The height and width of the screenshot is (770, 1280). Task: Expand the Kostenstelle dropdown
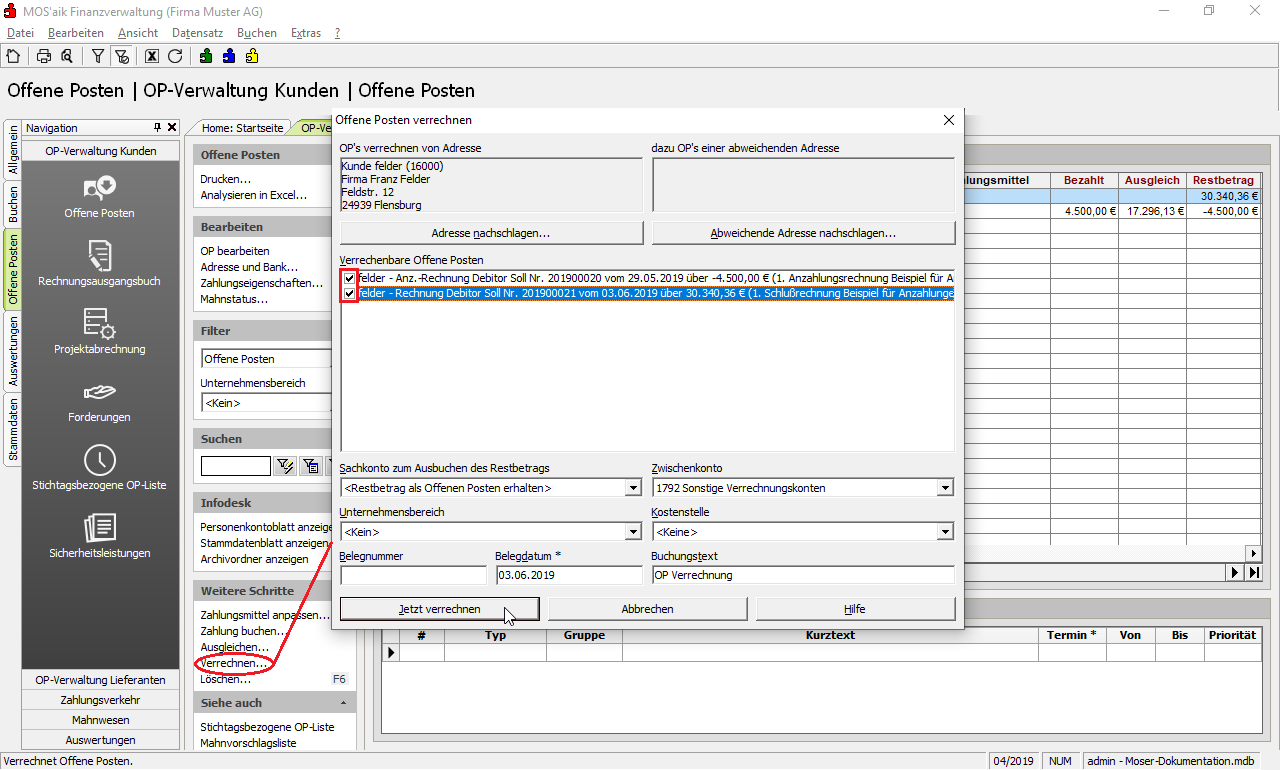click(945, 532)
